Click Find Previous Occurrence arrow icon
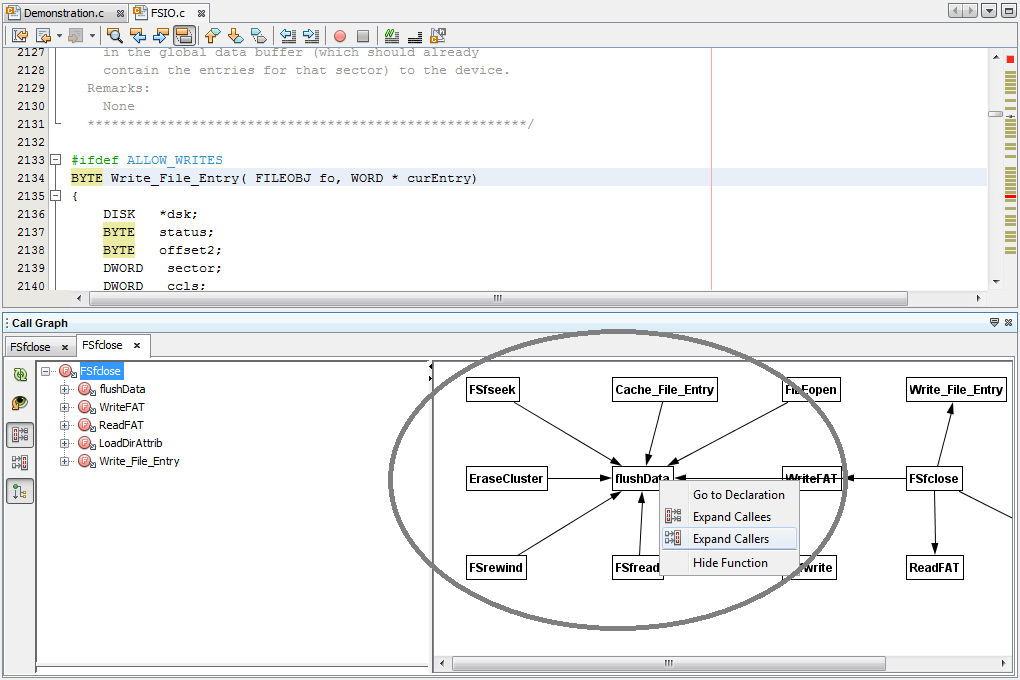 point(138,35)
